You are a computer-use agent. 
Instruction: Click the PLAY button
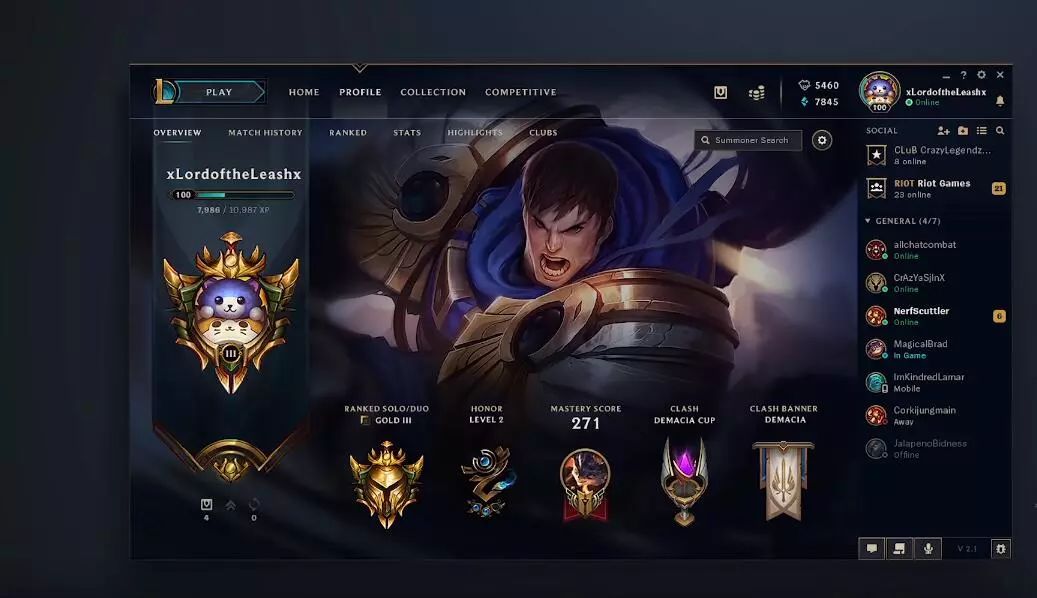219,92
